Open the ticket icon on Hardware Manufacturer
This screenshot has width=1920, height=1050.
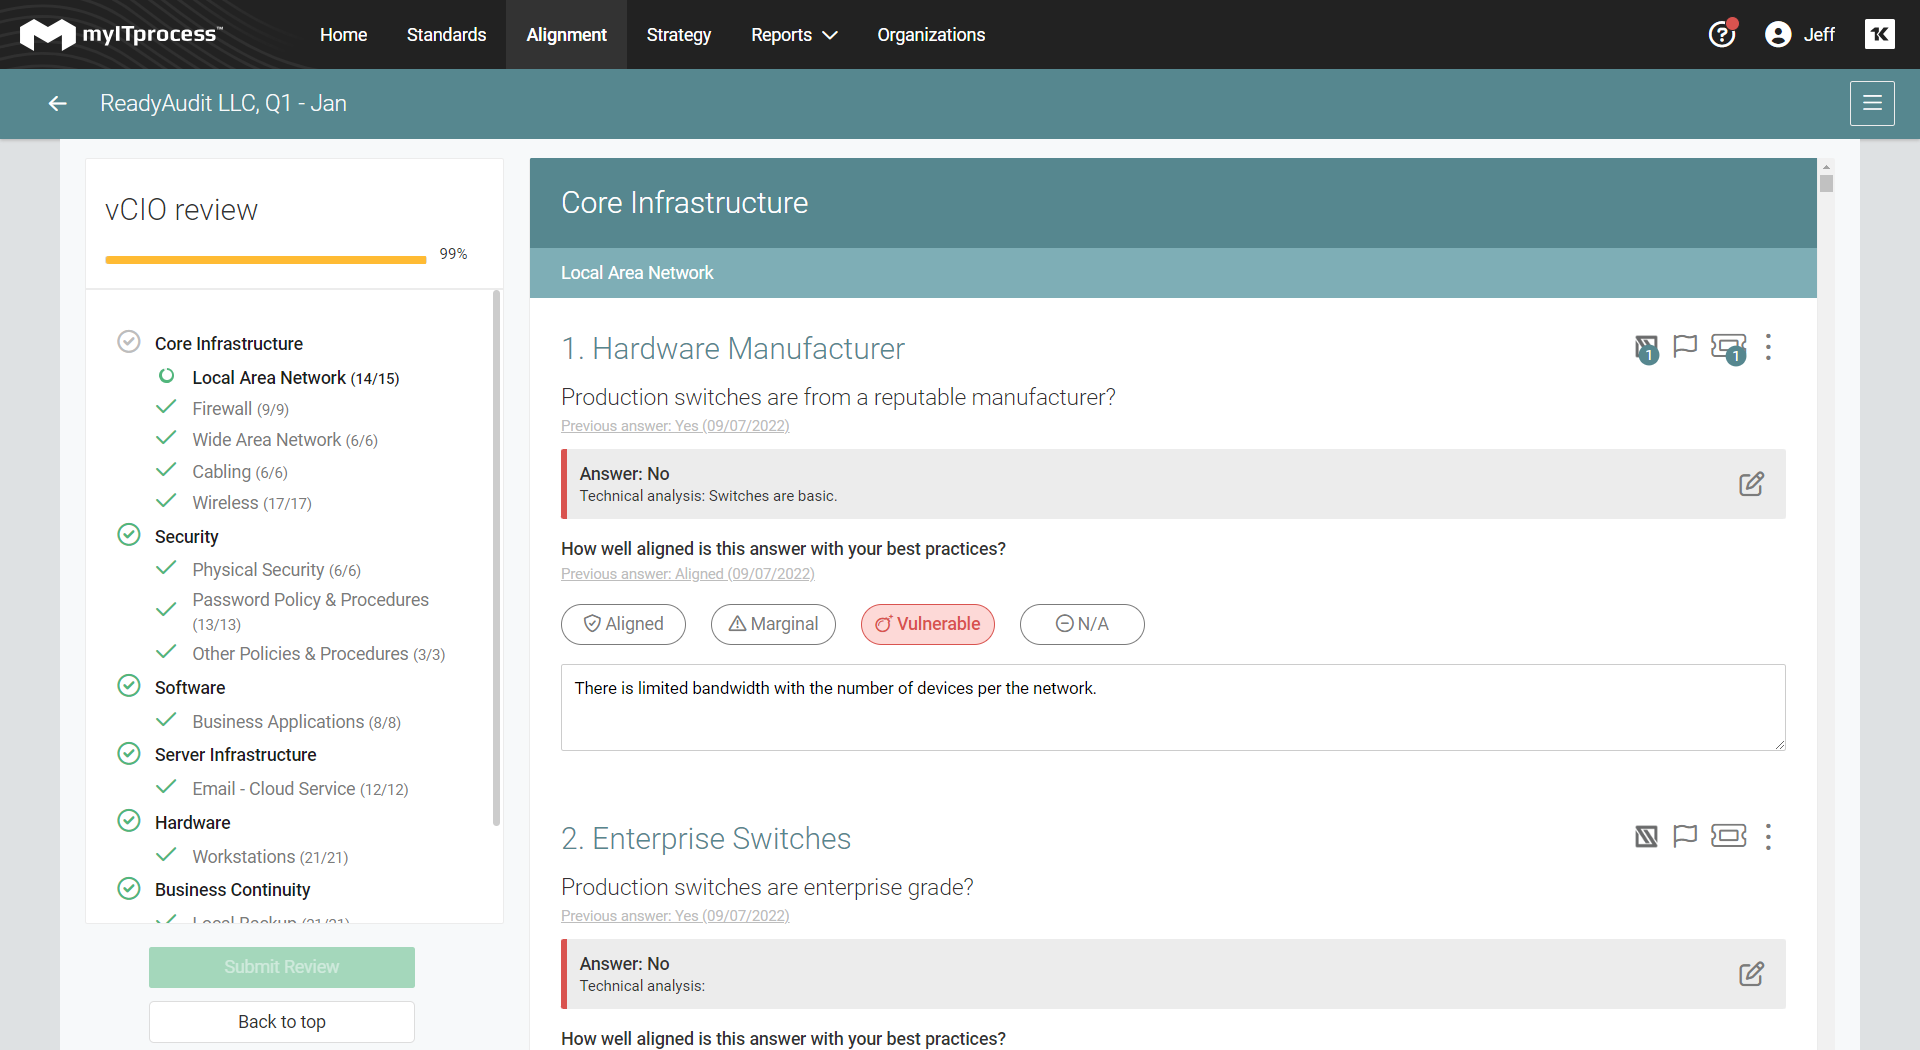(1729, 347)
